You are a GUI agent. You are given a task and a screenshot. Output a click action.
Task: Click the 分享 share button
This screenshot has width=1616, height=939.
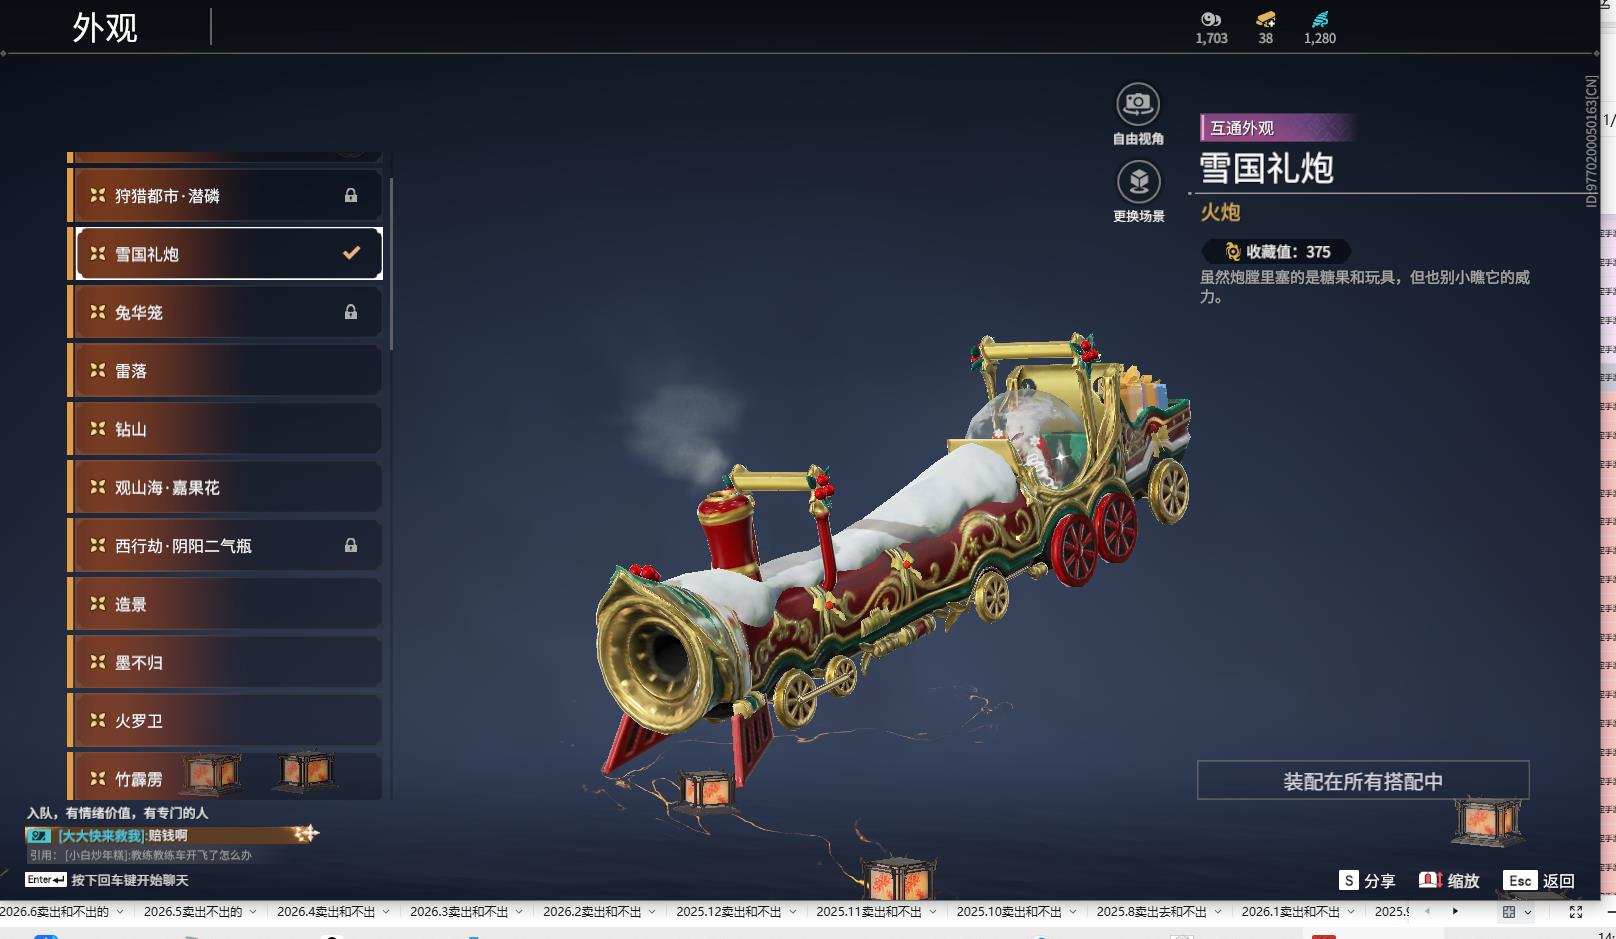point(1379,881)
